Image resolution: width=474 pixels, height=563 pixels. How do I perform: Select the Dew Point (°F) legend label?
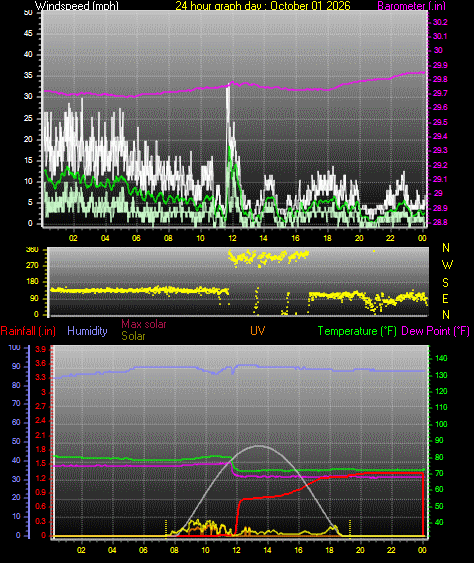[x=435, y=331]
